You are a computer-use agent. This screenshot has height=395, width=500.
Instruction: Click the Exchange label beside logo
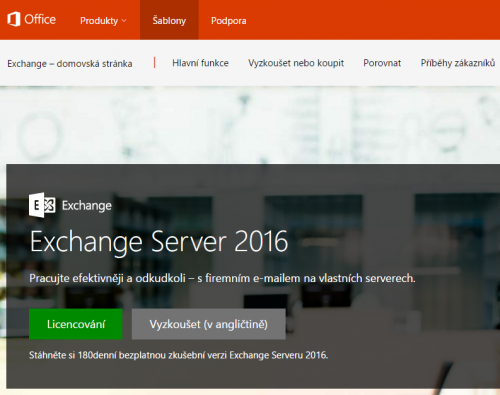[x=87, y=206]
